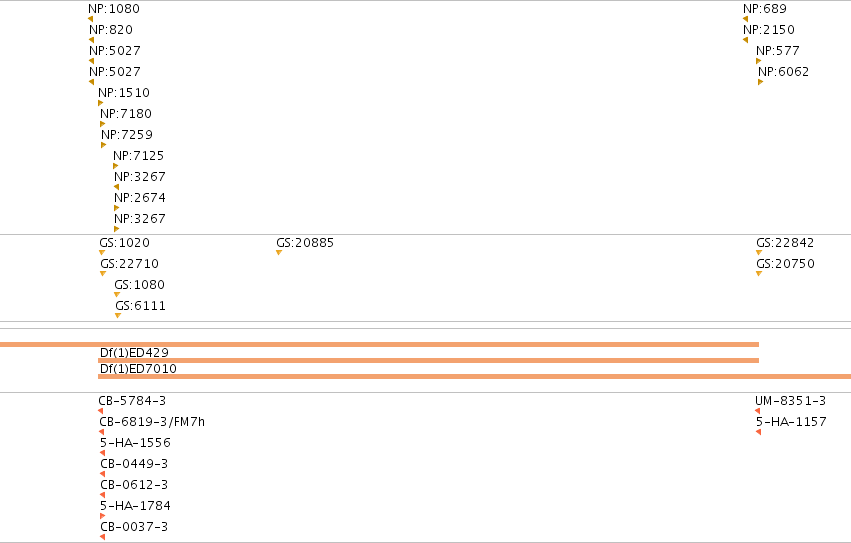Select the NP:7259 insertion label
Screen dimensions: 851x543
pos(127,135)
